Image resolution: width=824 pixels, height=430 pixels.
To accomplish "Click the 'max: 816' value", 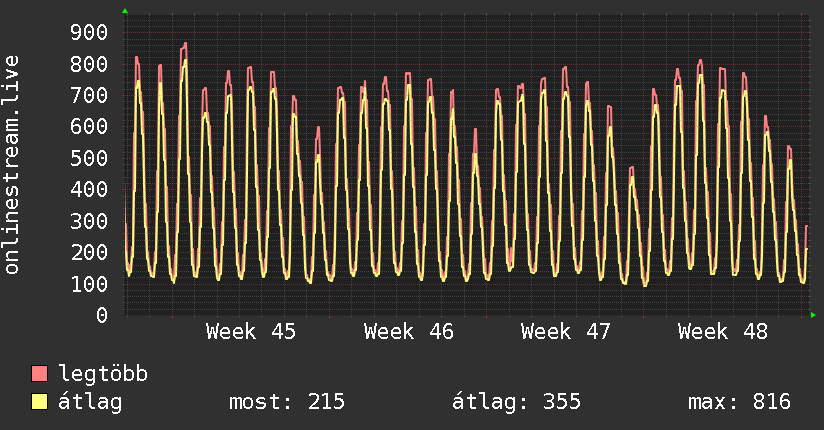I will [739, 402].
